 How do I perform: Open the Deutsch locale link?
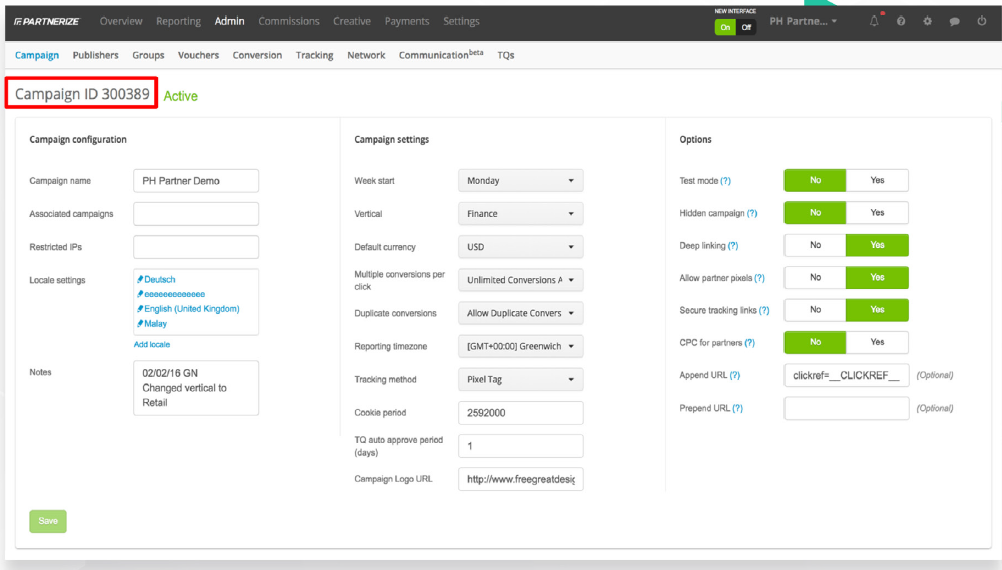pos(160,279)
